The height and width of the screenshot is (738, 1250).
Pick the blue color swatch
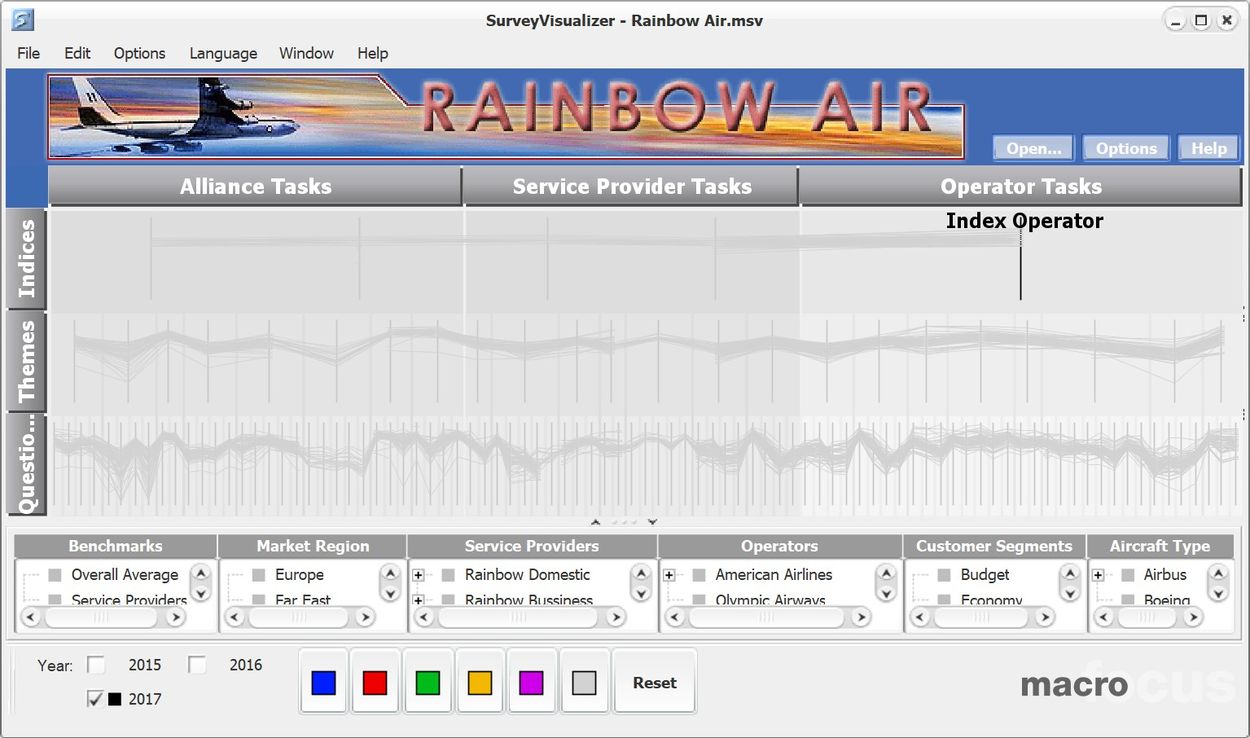coord(323,683)
